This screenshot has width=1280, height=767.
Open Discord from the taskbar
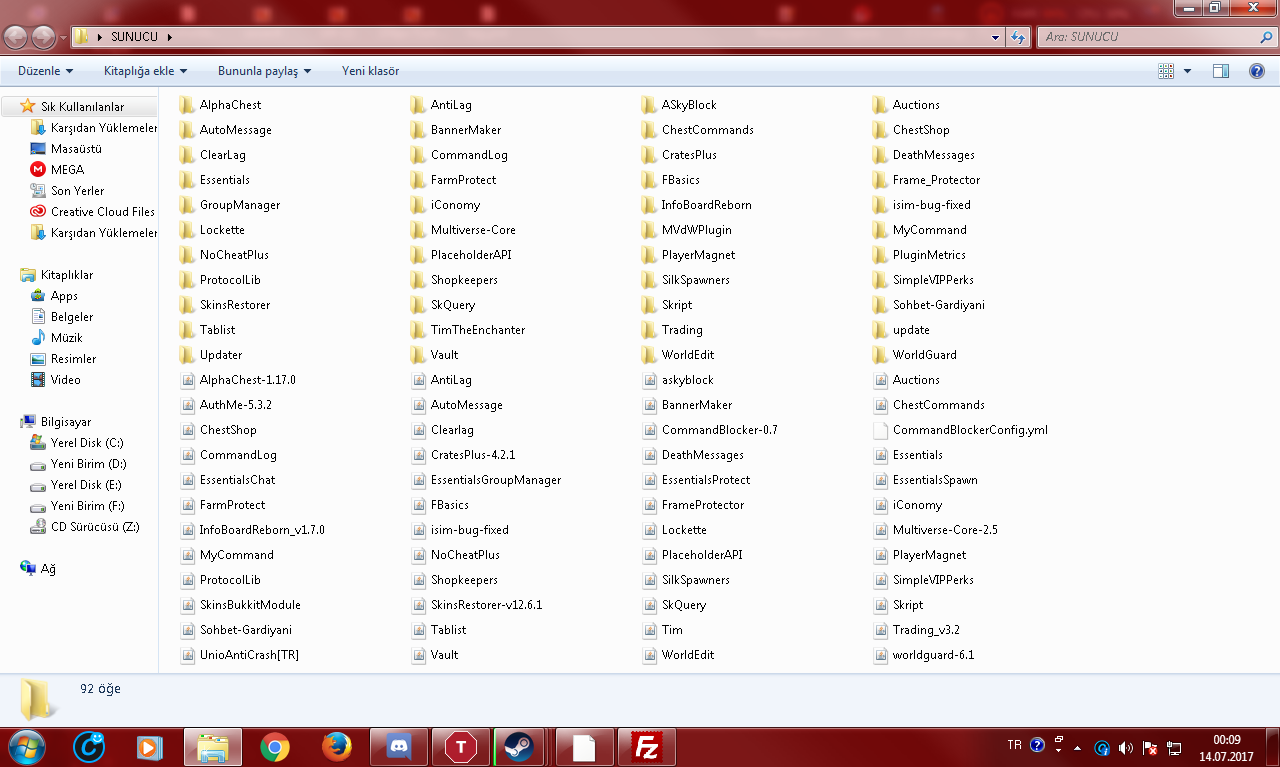tap(399, 747)
